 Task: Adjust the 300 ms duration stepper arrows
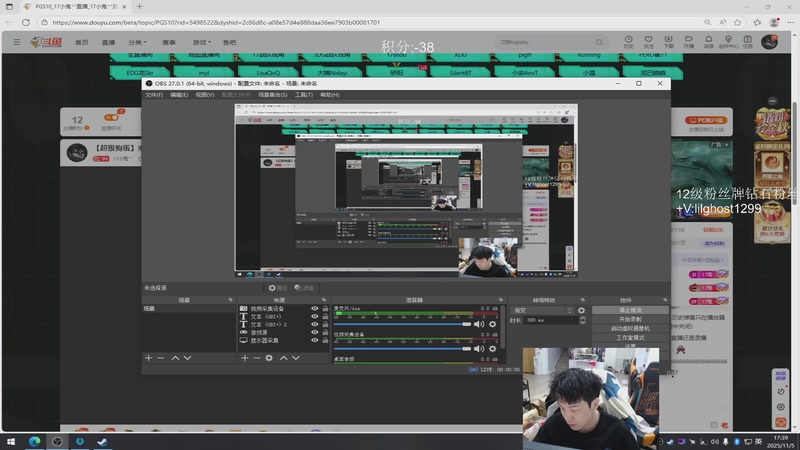point(582,320)
